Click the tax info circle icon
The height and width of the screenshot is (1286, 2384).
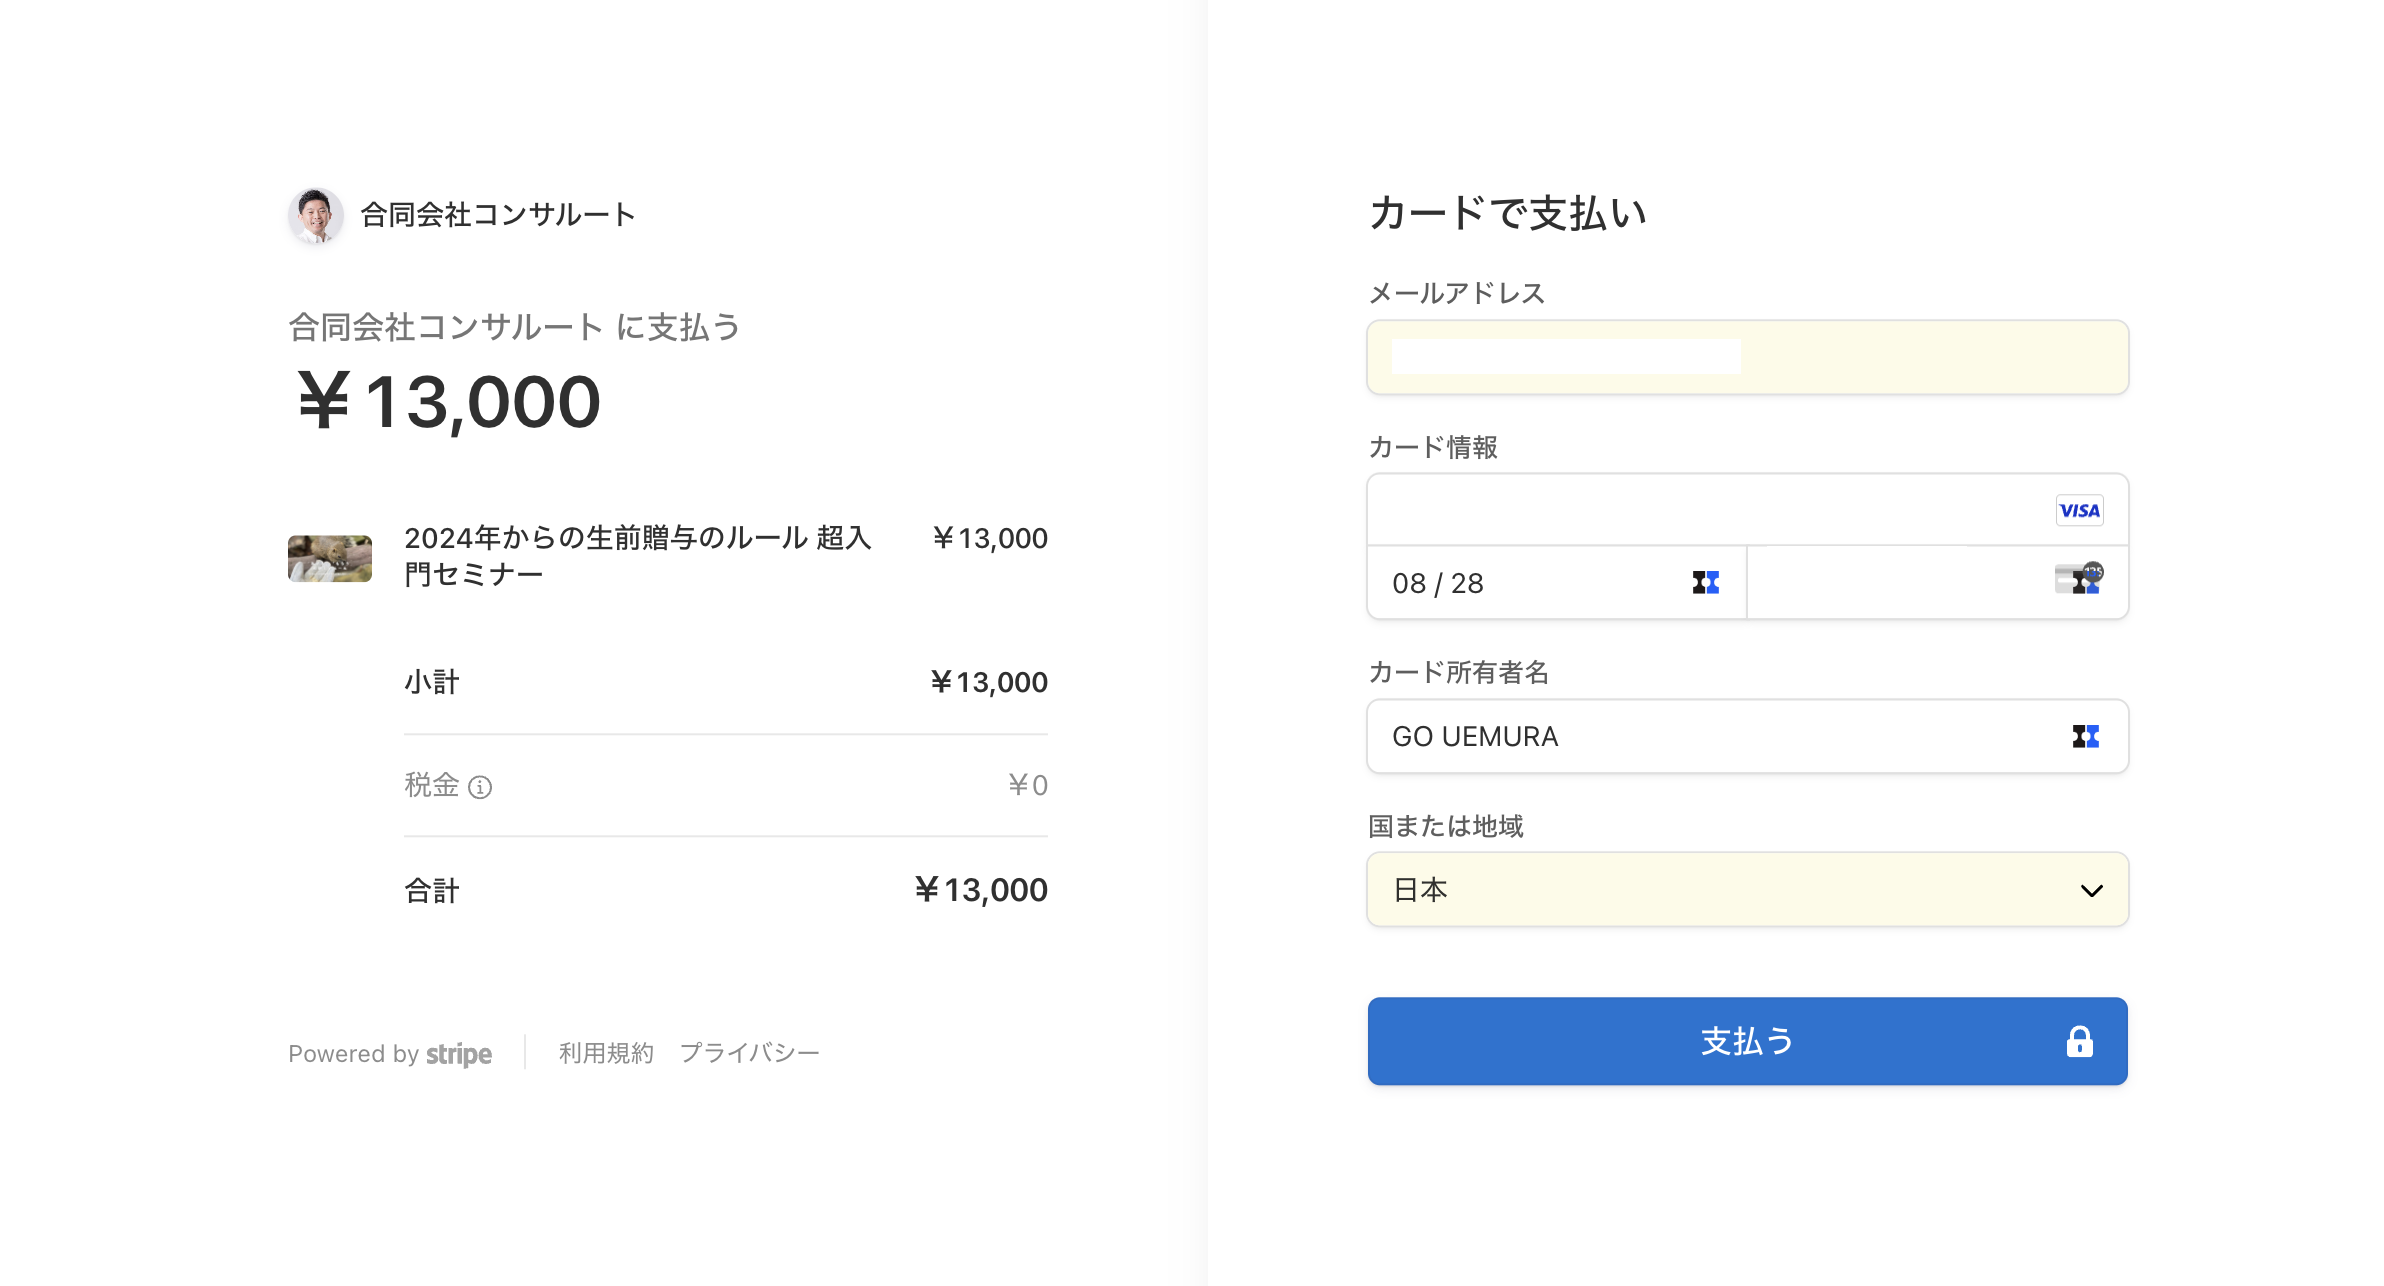click(x=480, y=787)
